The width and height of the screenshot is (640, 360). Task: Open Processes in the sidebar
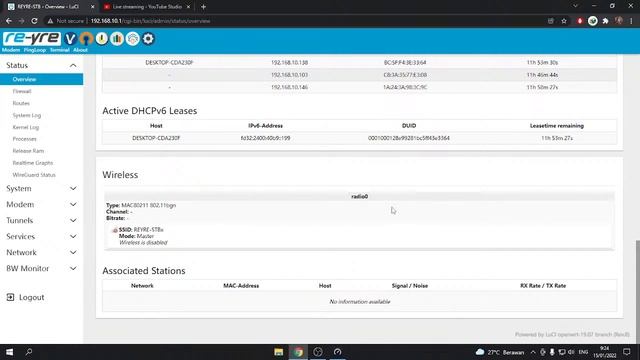24,139
